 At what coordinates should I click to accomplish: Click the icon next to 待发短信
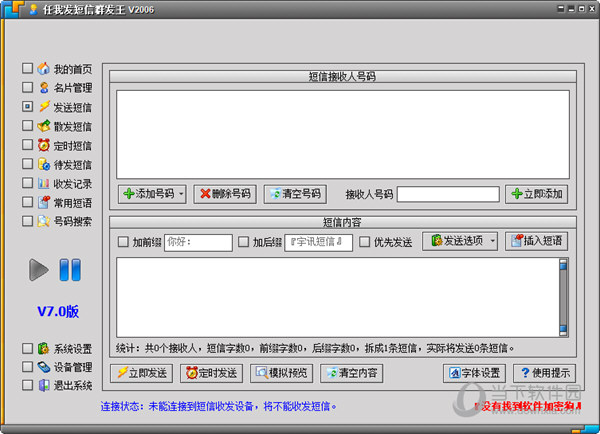44,164
